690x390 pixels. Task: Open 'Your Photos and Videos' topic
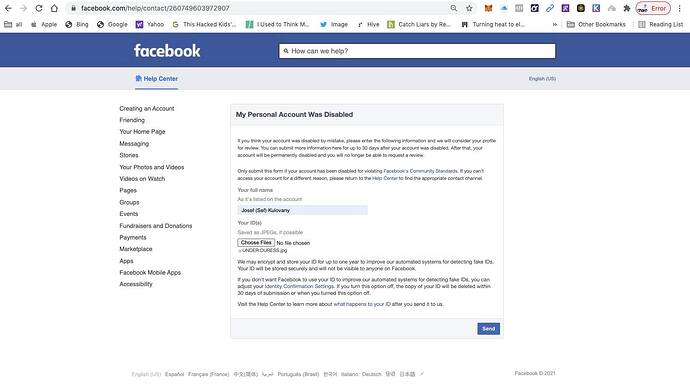coord(152,167)
